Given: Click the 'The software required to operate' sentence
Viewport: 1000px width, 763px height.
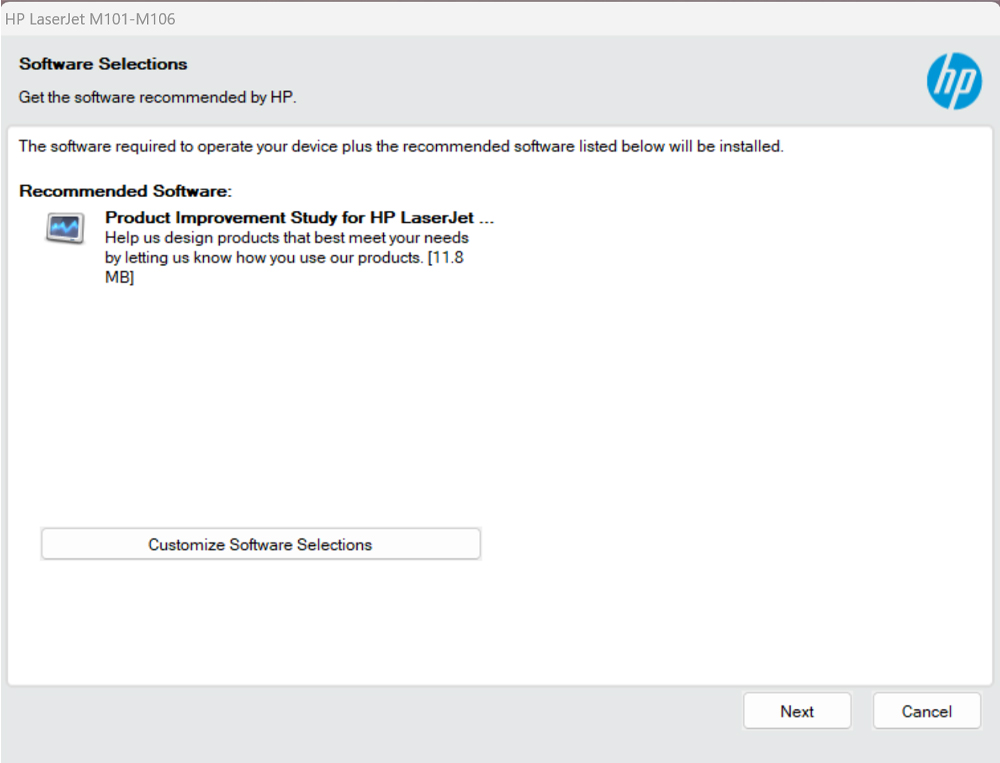Looking at the screenshot, I should point(401,146).
